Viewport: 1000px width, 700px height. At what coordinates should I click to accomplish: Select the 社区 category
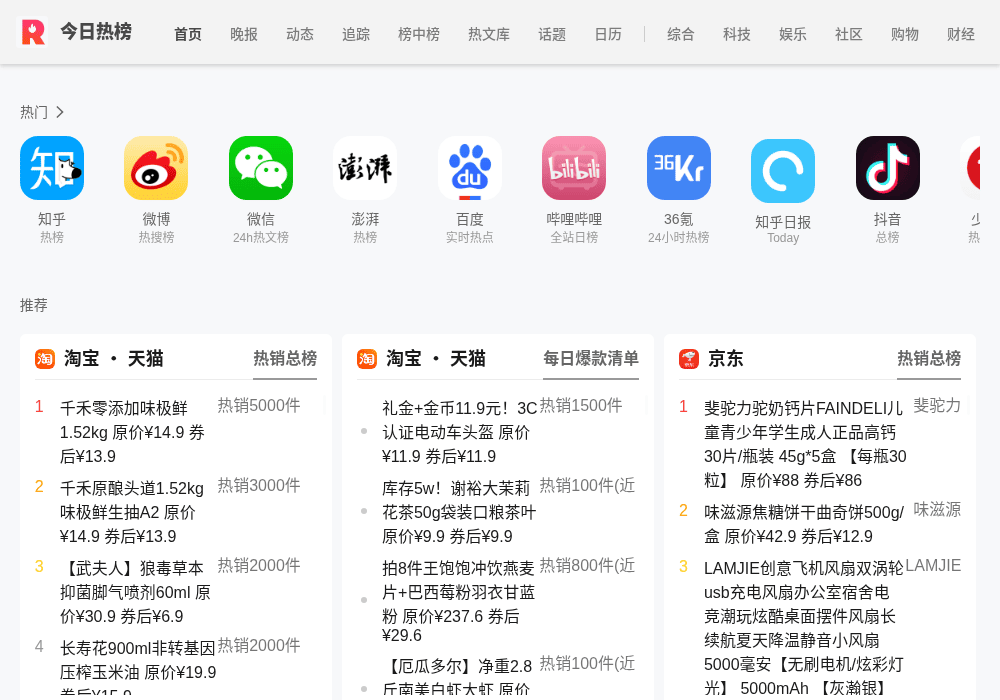(849, 34)
